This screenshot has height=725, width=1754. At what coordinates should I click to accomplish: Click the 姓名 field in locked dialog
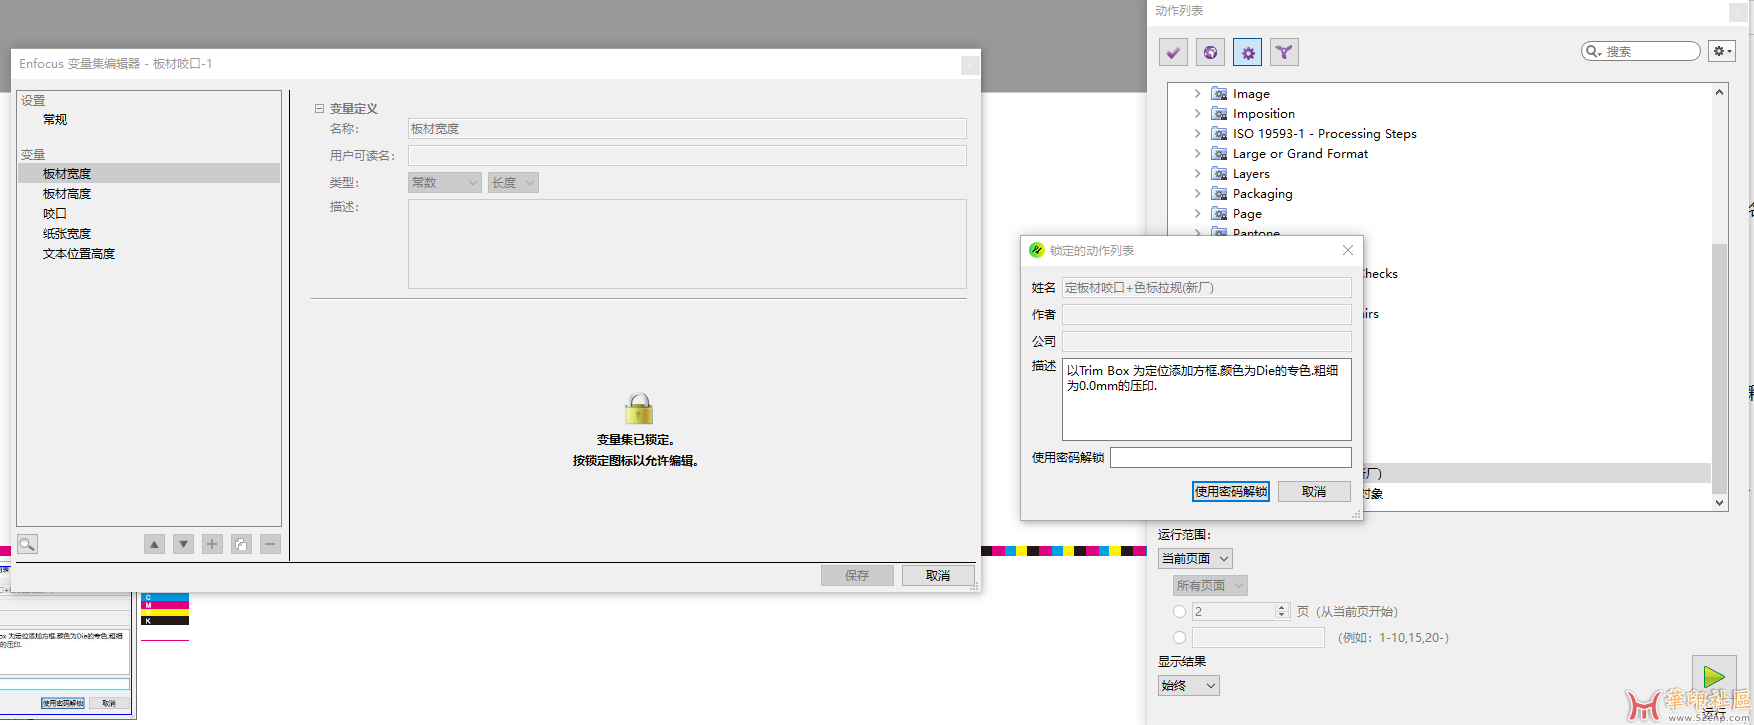[1207, 287]
